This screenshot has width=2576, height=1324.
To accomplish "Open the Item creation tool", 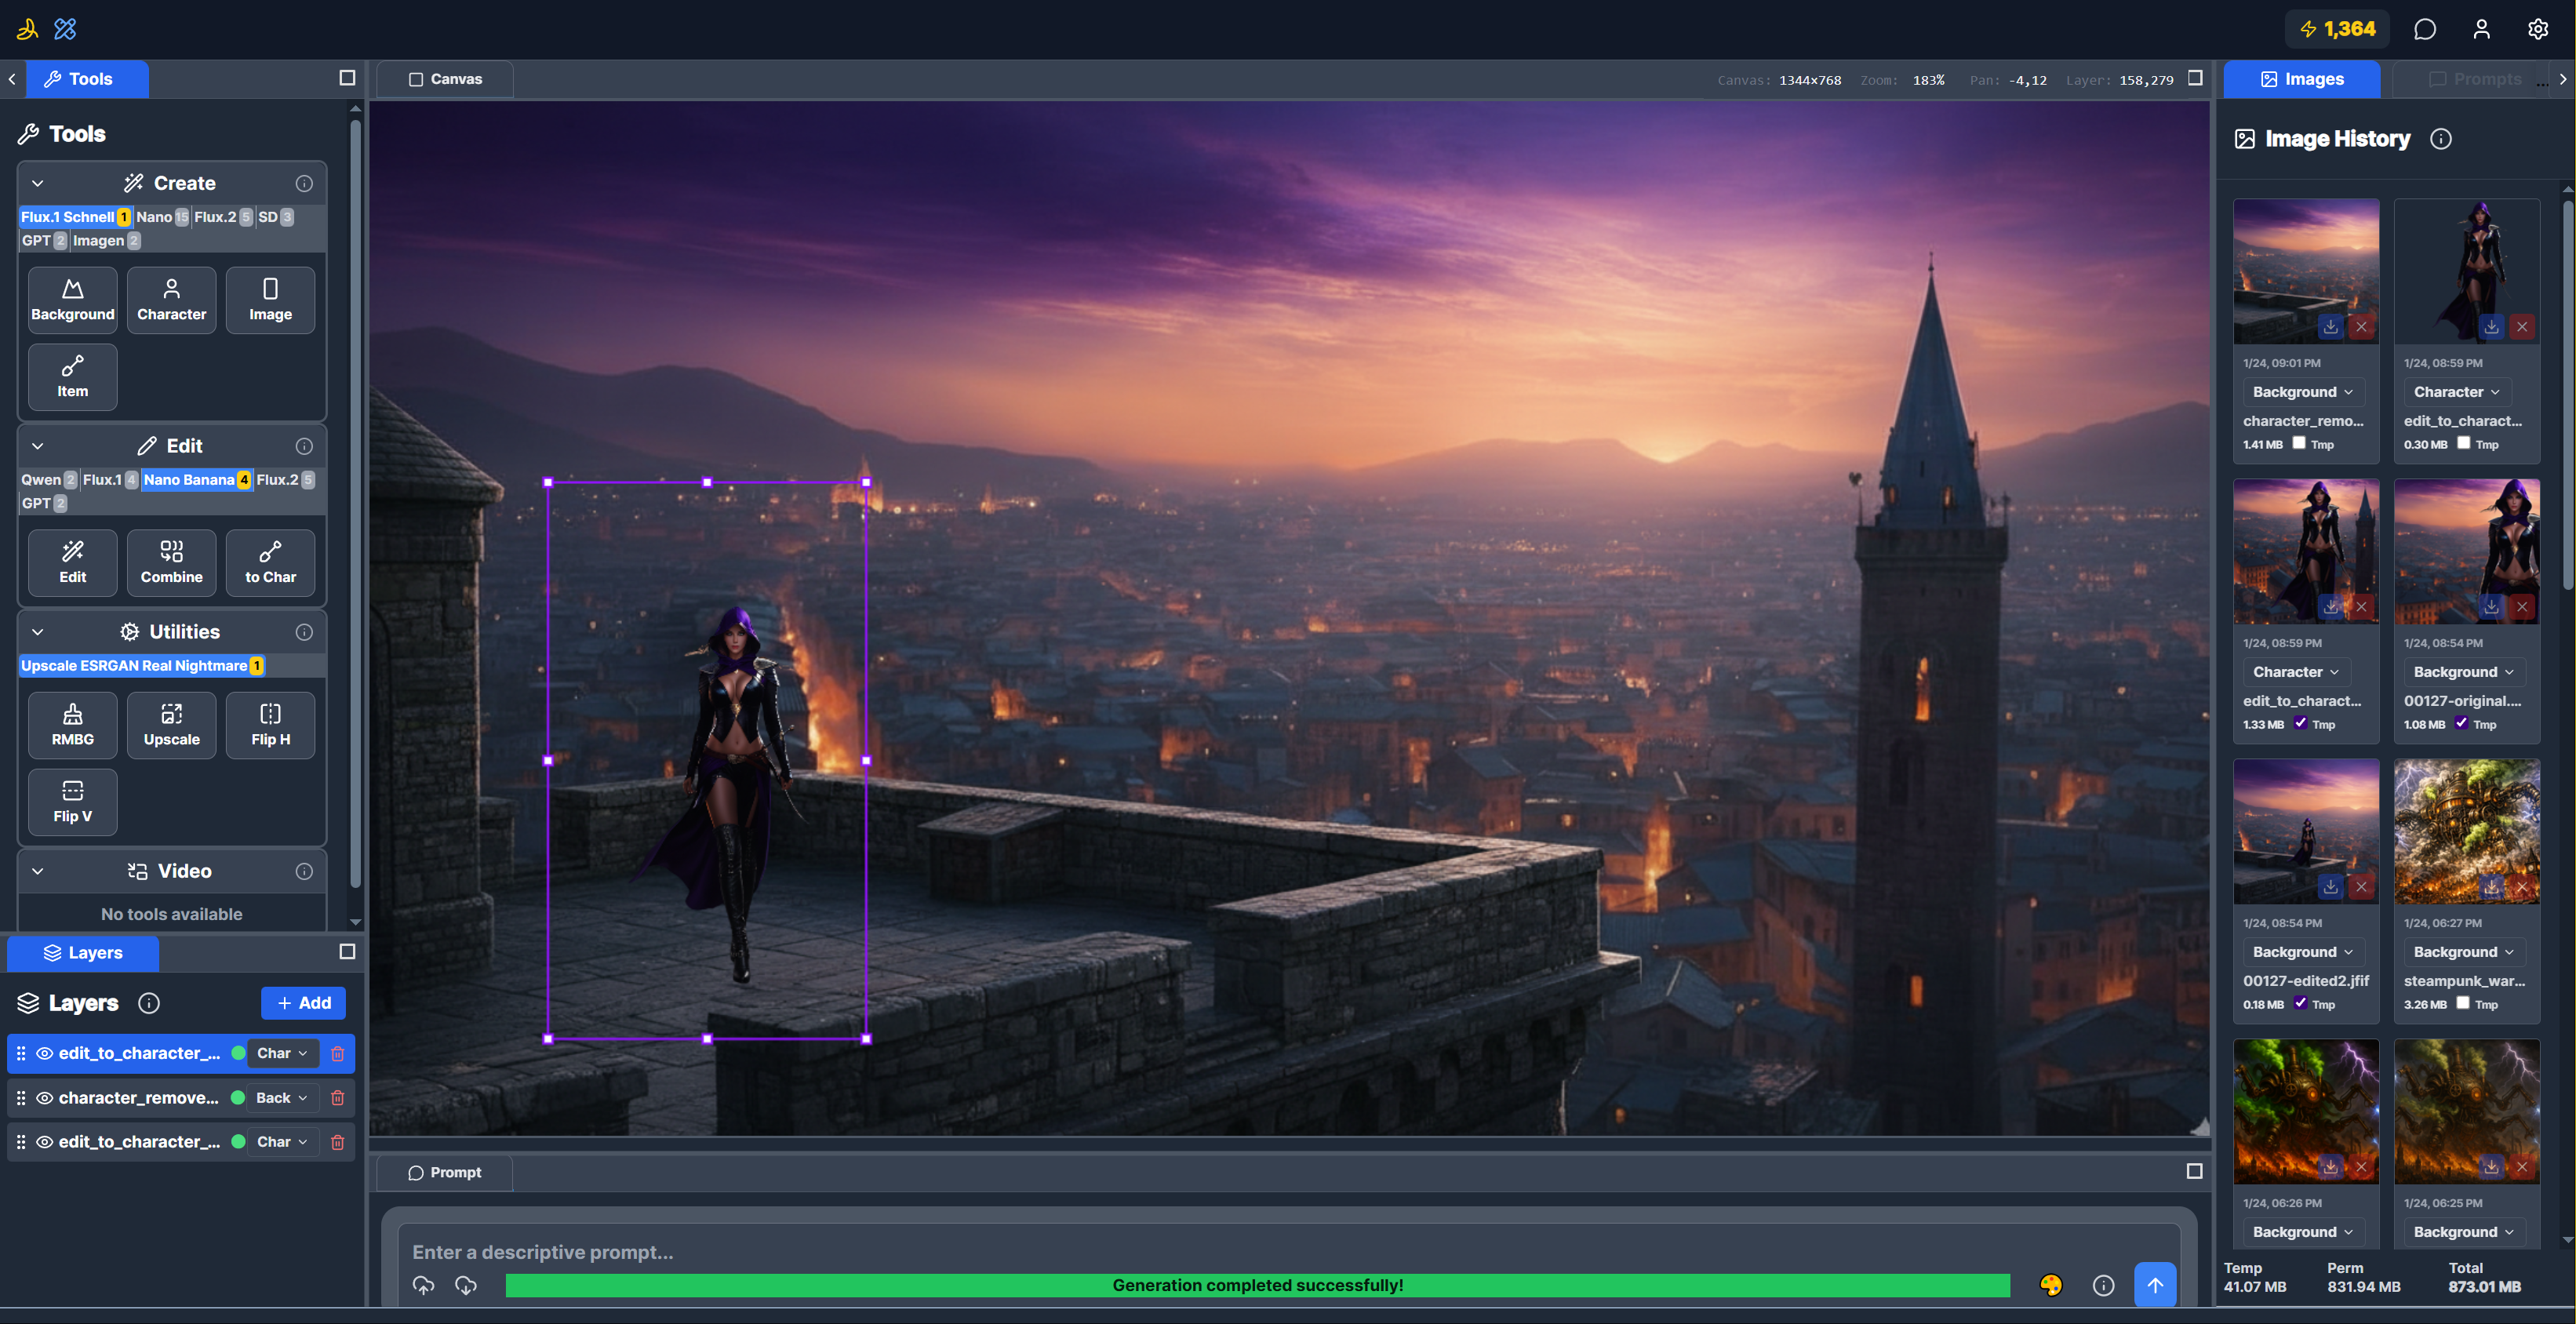I will tap(72, 377).
